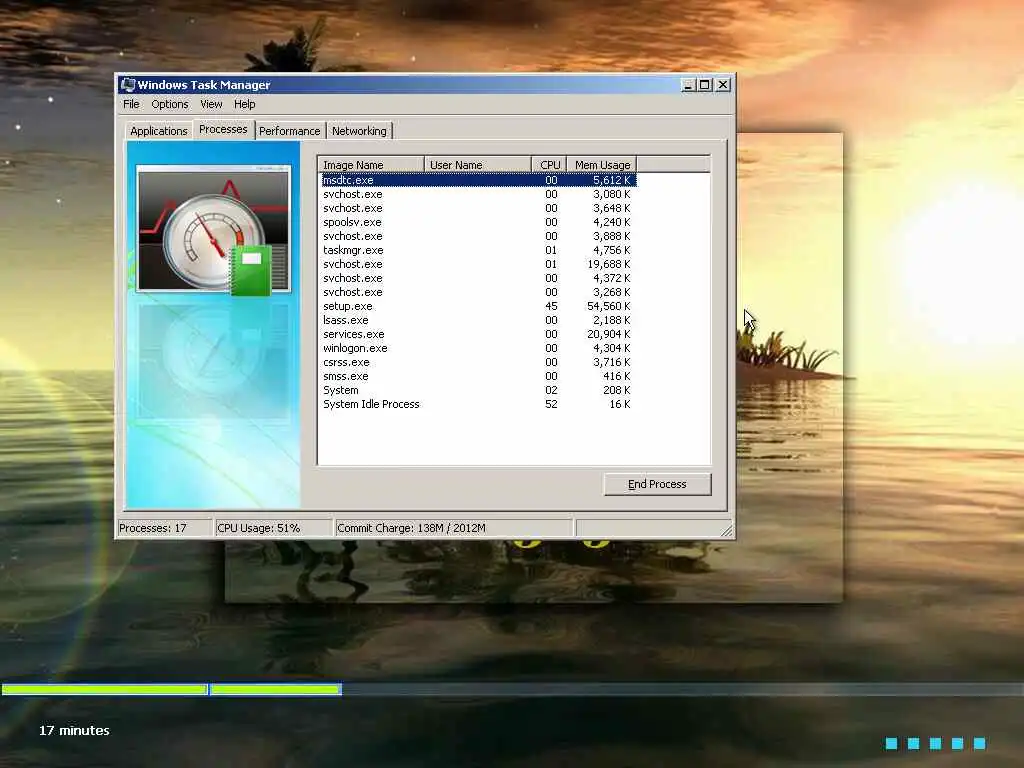This screenshot has width=1024, height=768.
Task: Open the View menu
Action: (211, 104)
